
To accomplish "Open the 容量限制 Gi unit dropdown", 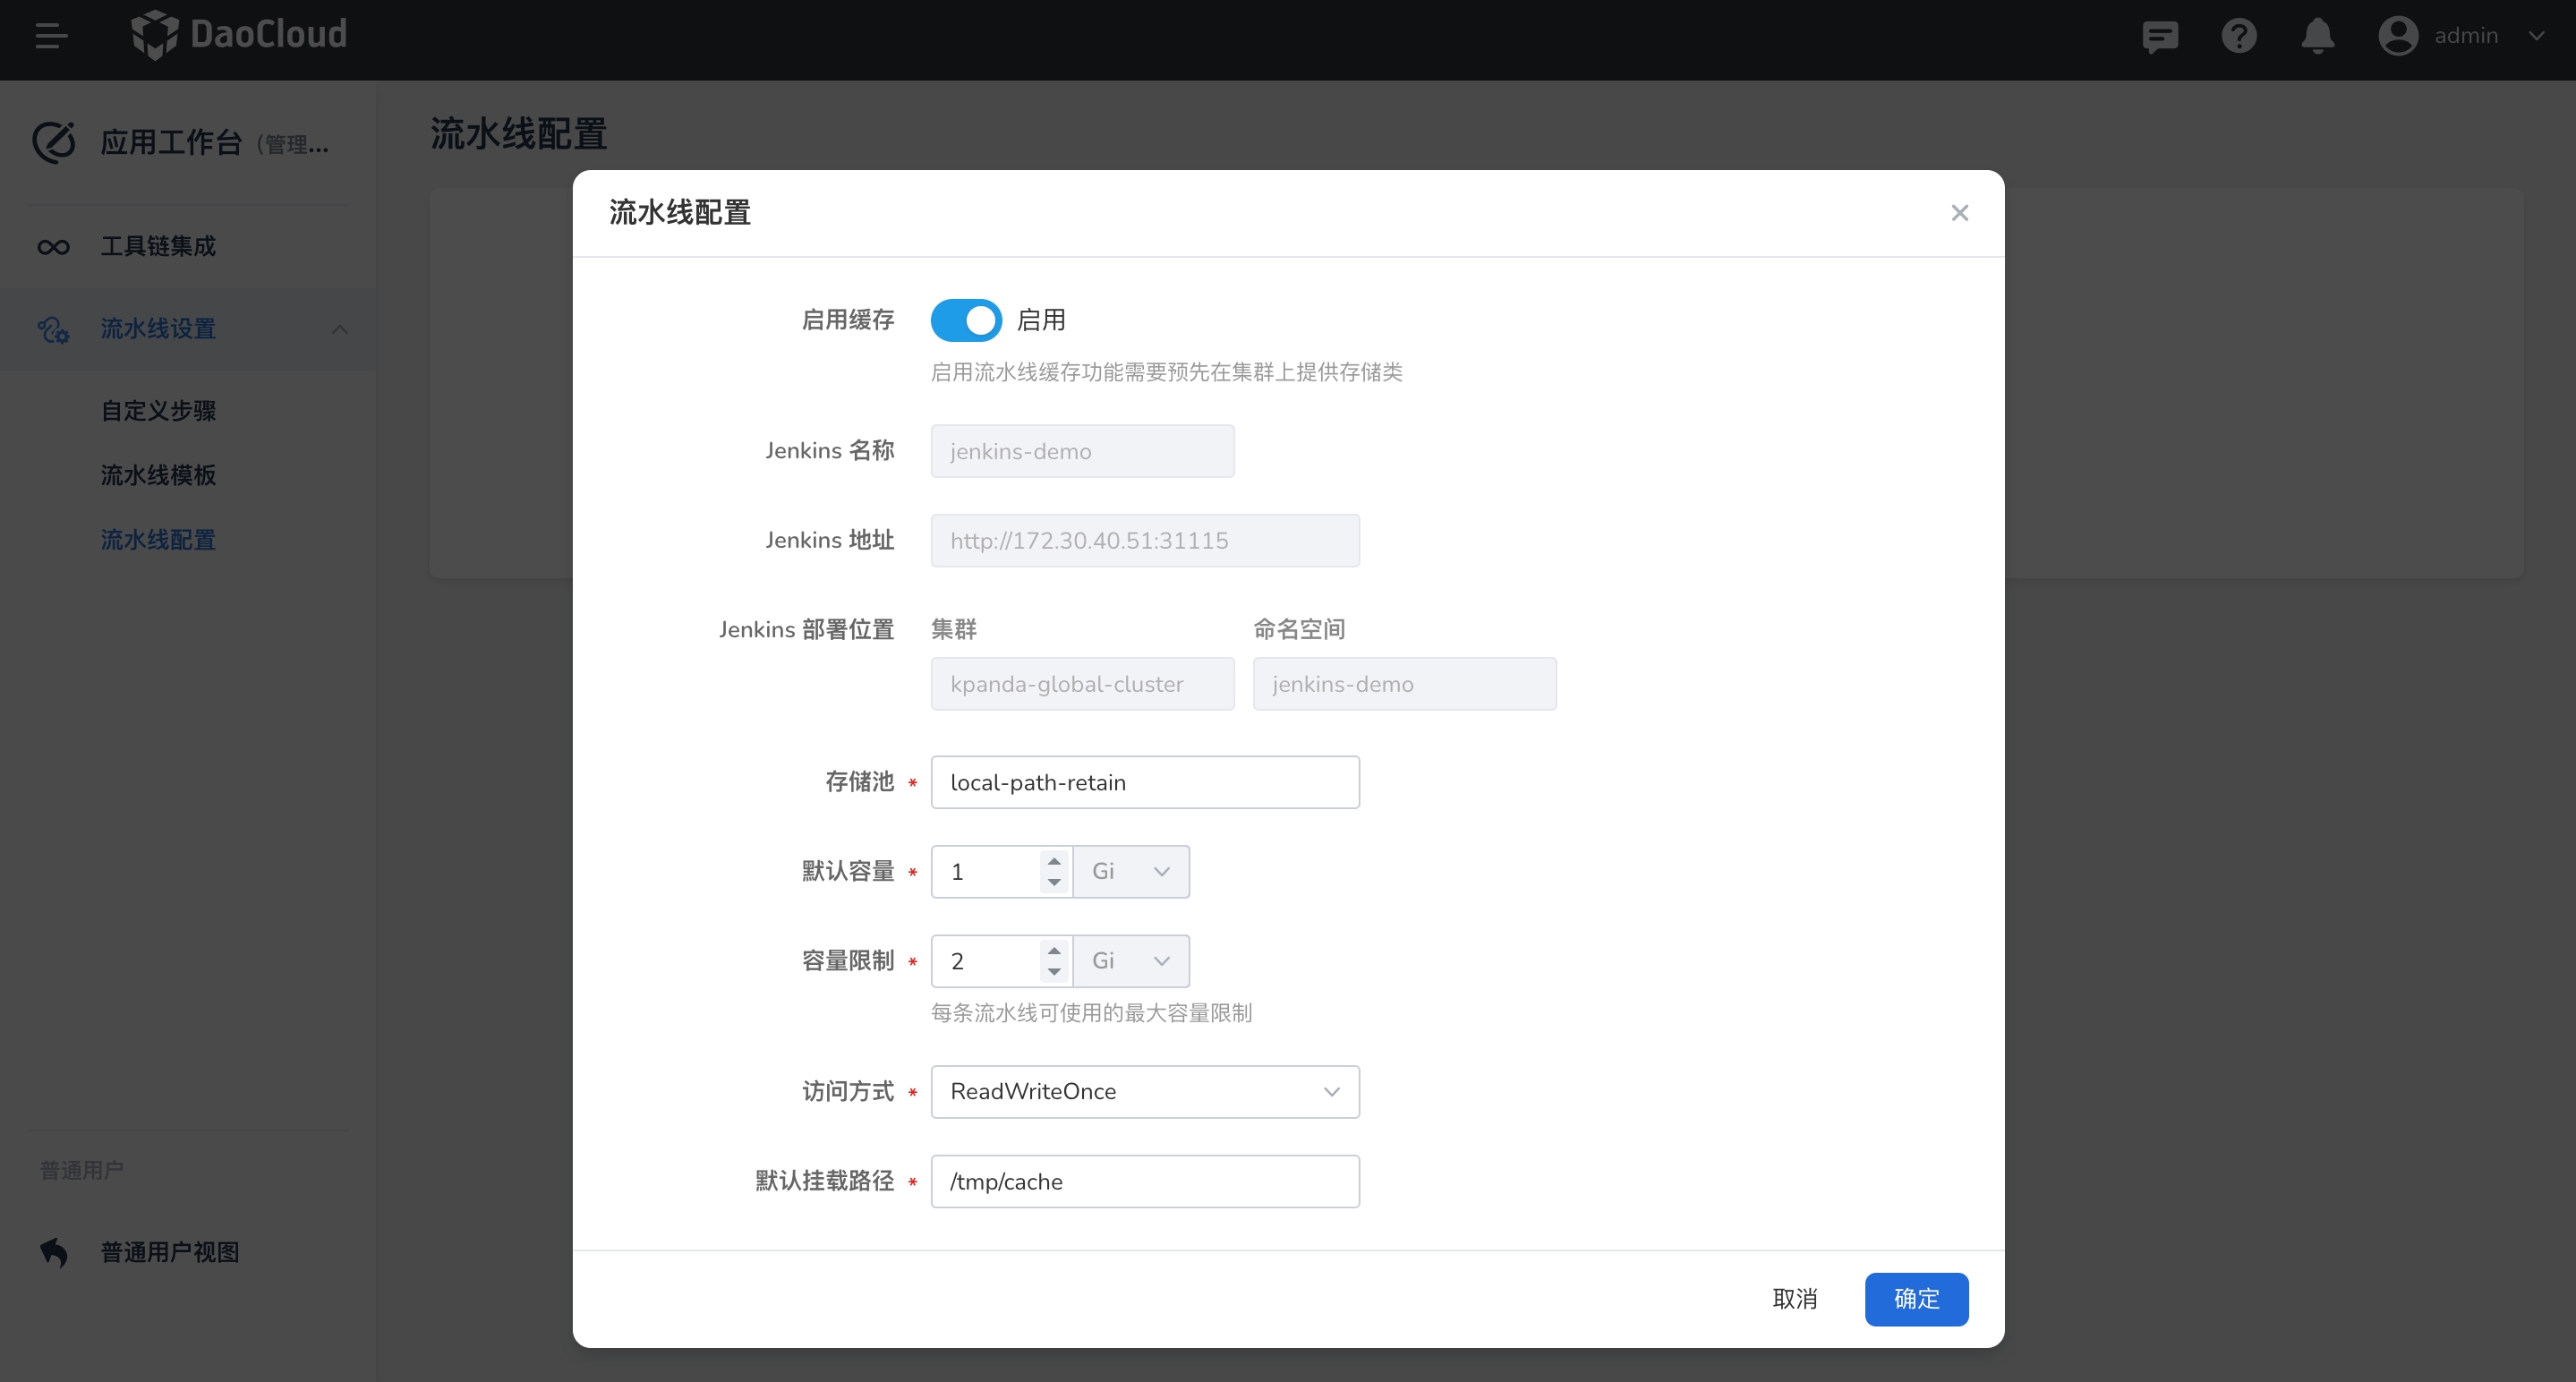I will [x=1131, y=961].
